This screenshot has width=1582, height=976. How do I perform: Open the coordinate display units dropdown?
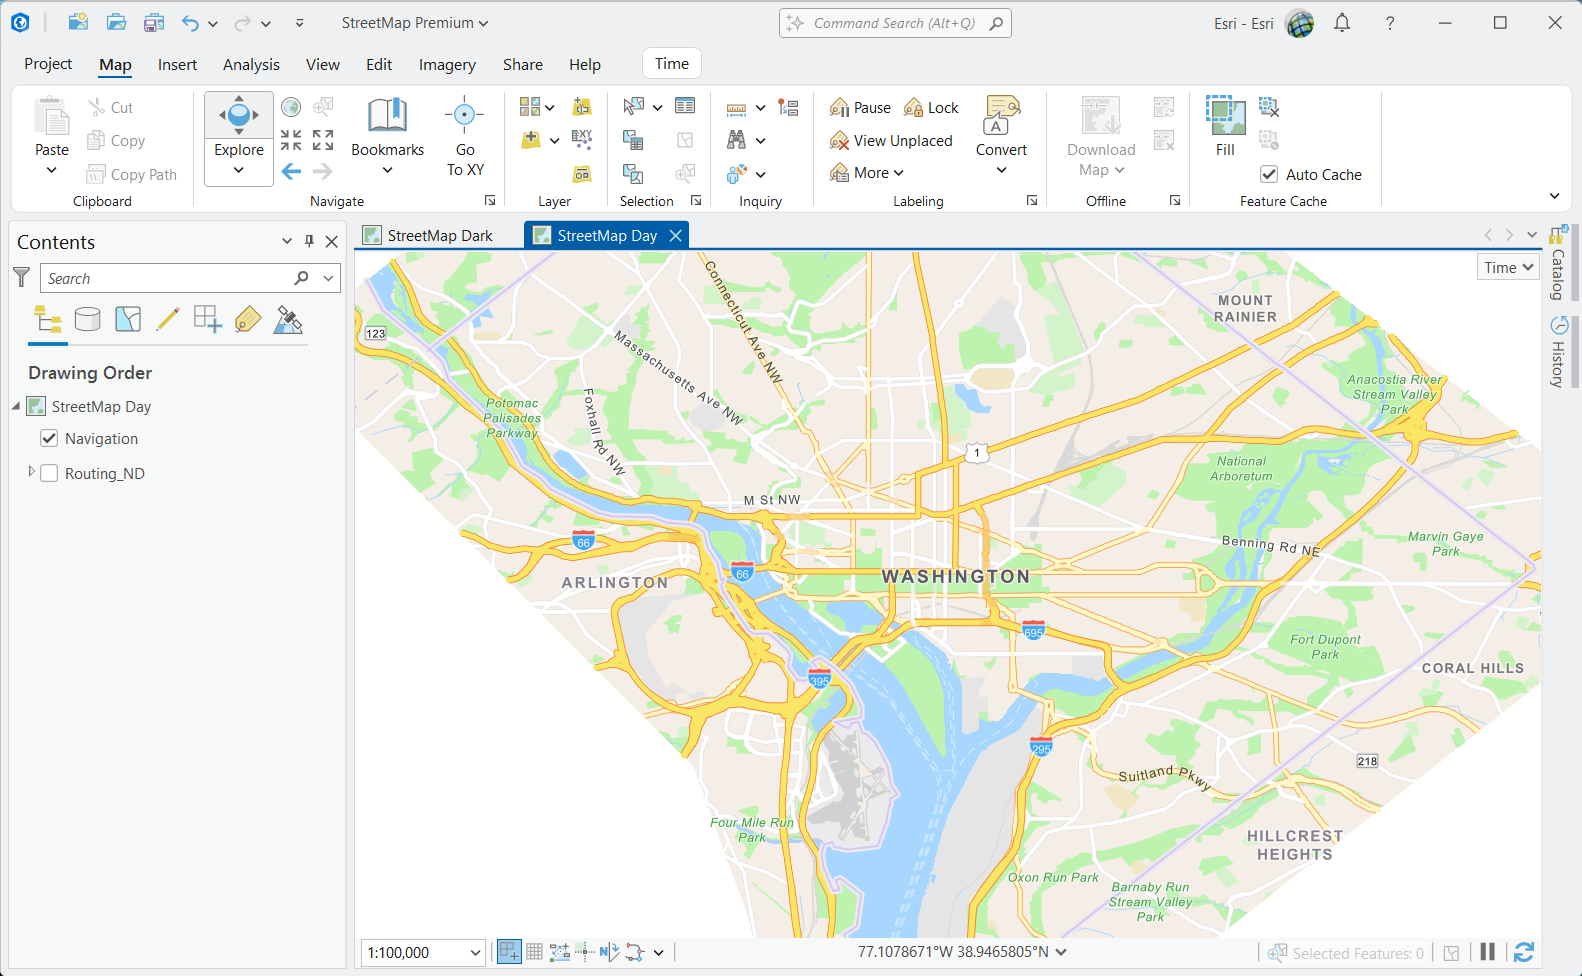coord(1061,952)
